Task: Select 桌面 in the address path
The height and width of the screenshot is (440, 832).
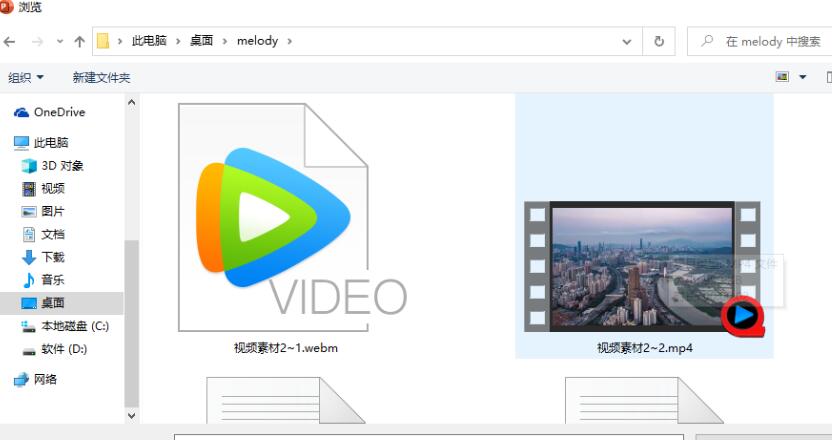Action: (x=202, y=41)
